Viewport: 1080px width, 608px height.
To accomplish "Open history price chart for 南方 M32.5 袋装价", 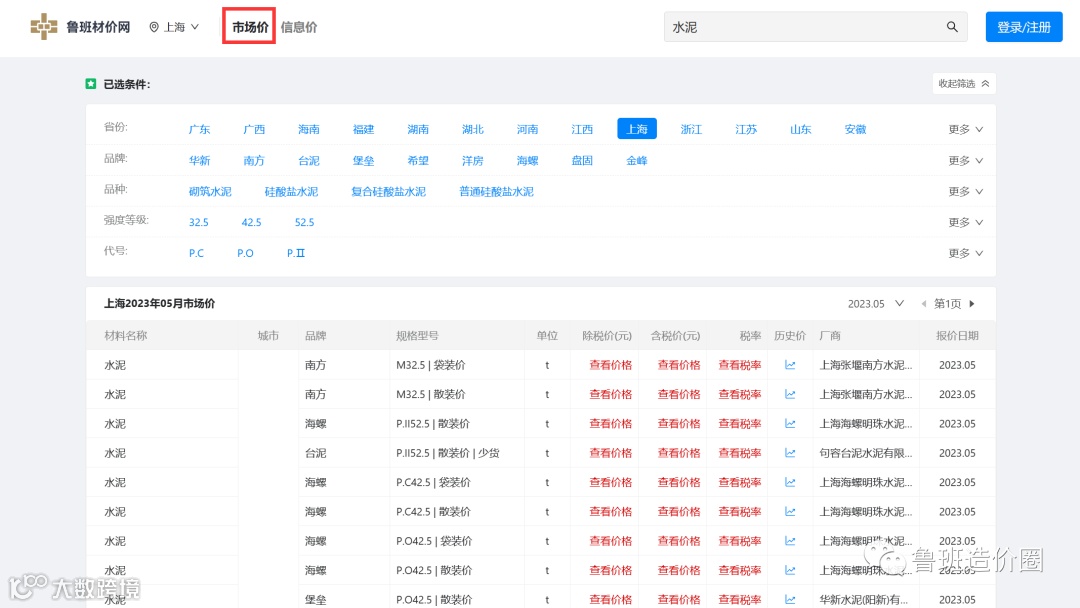I will 790,365.
